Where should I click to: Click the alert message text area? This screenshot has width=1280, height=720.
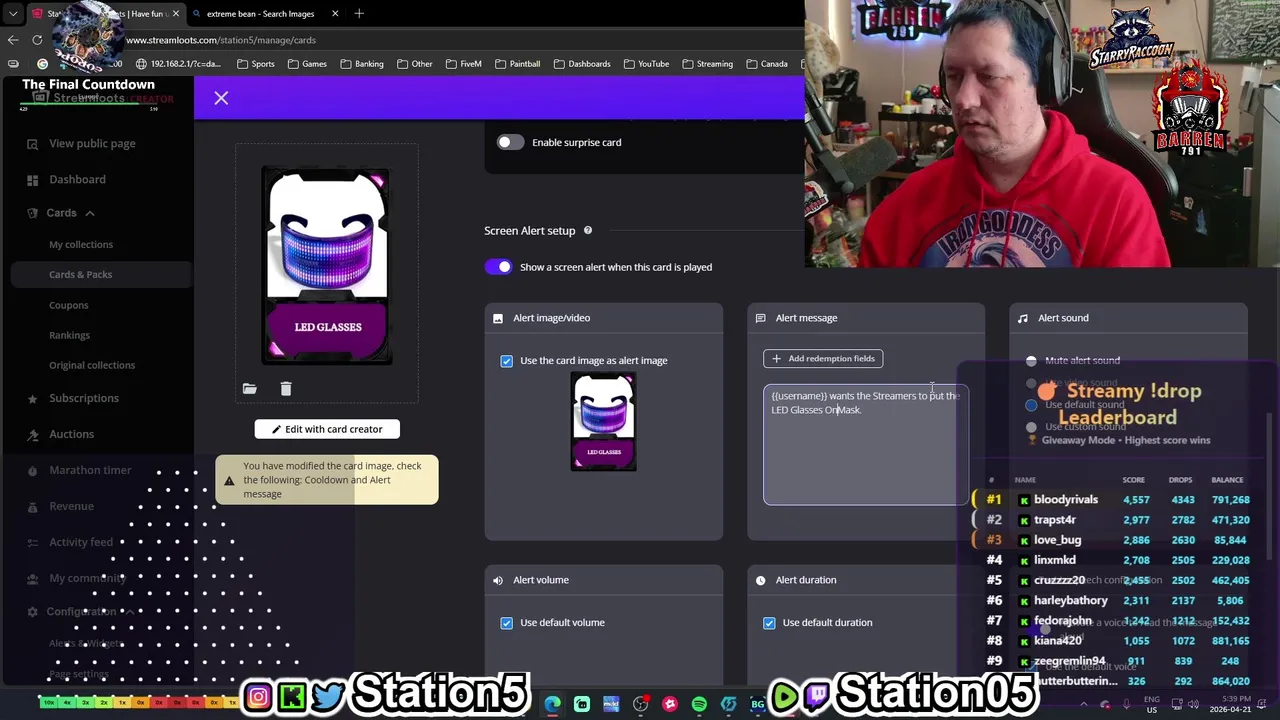tap(866, 445)
